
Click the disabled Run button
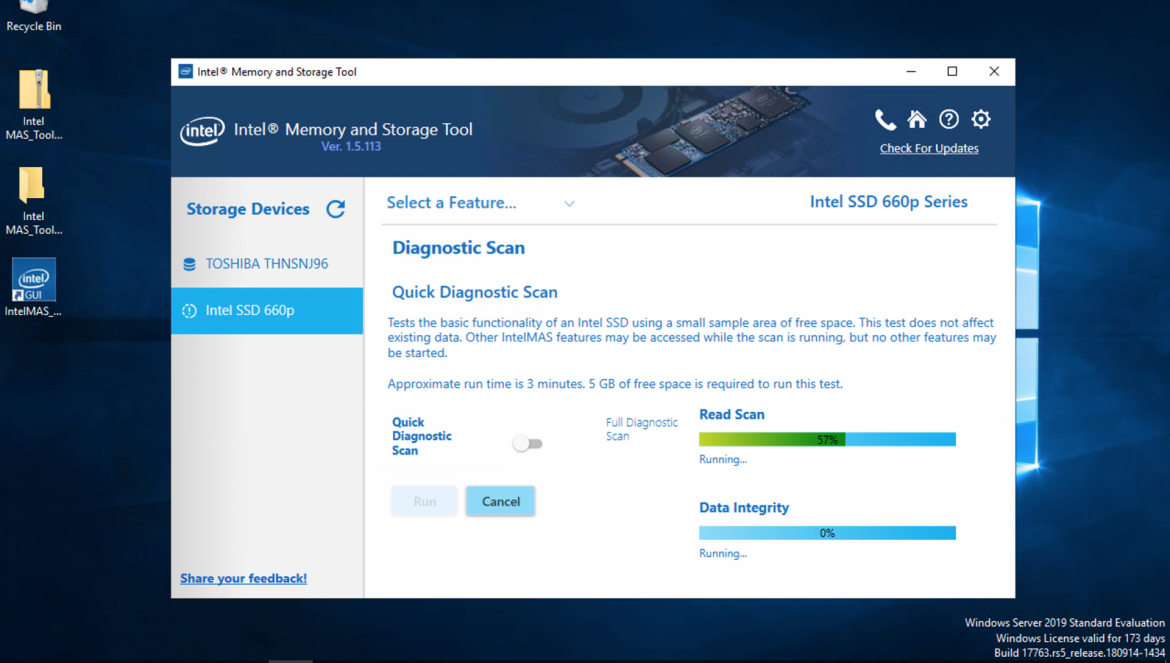coord(425,501)
